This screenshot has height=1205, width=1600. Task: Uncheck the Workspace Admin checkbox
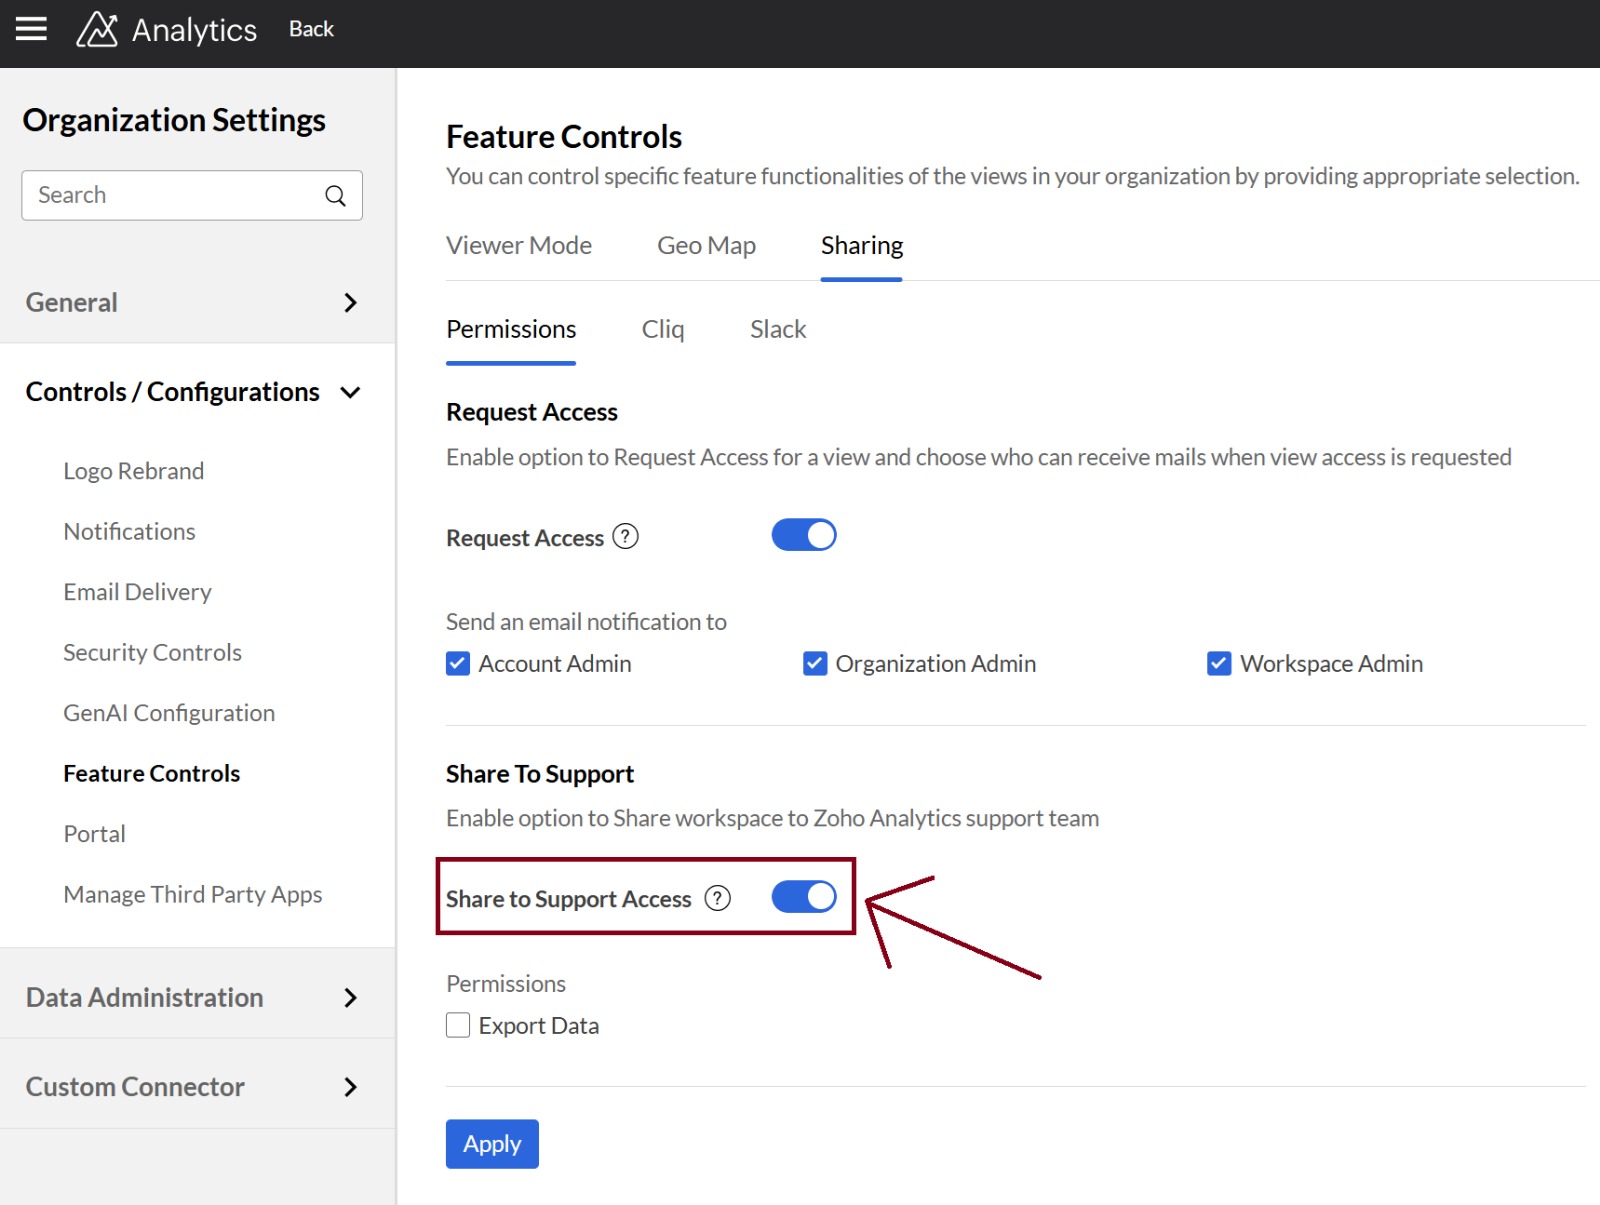[1219, 664]
